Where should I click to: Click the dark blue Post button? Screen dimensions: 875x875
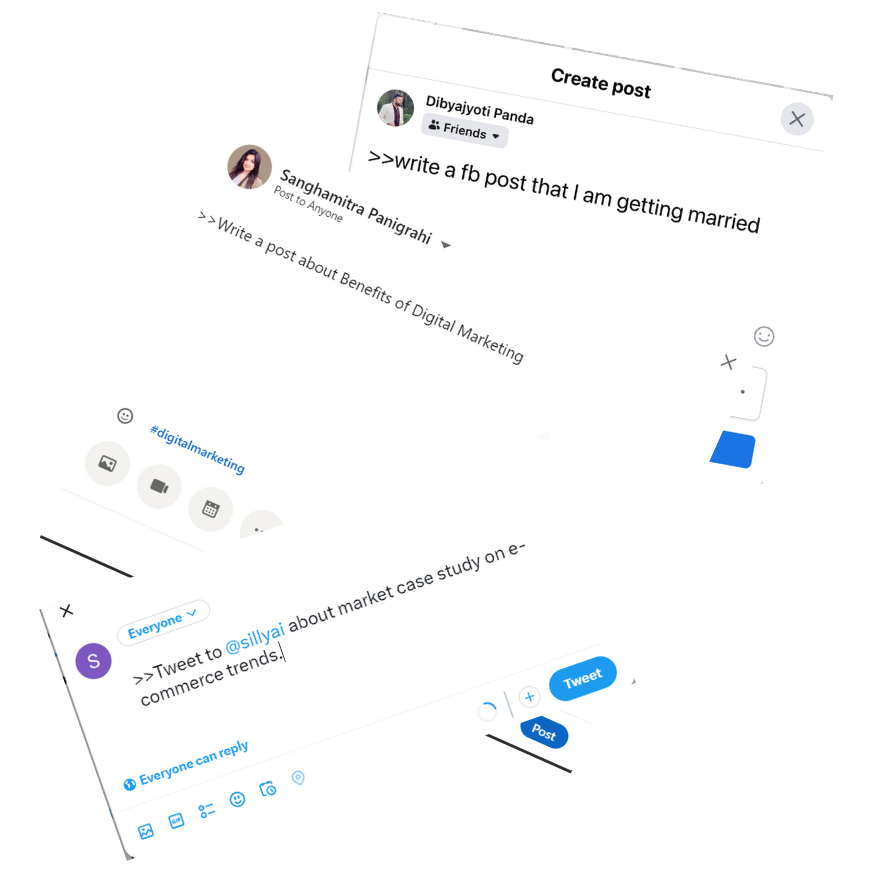(x=544, y=732)
